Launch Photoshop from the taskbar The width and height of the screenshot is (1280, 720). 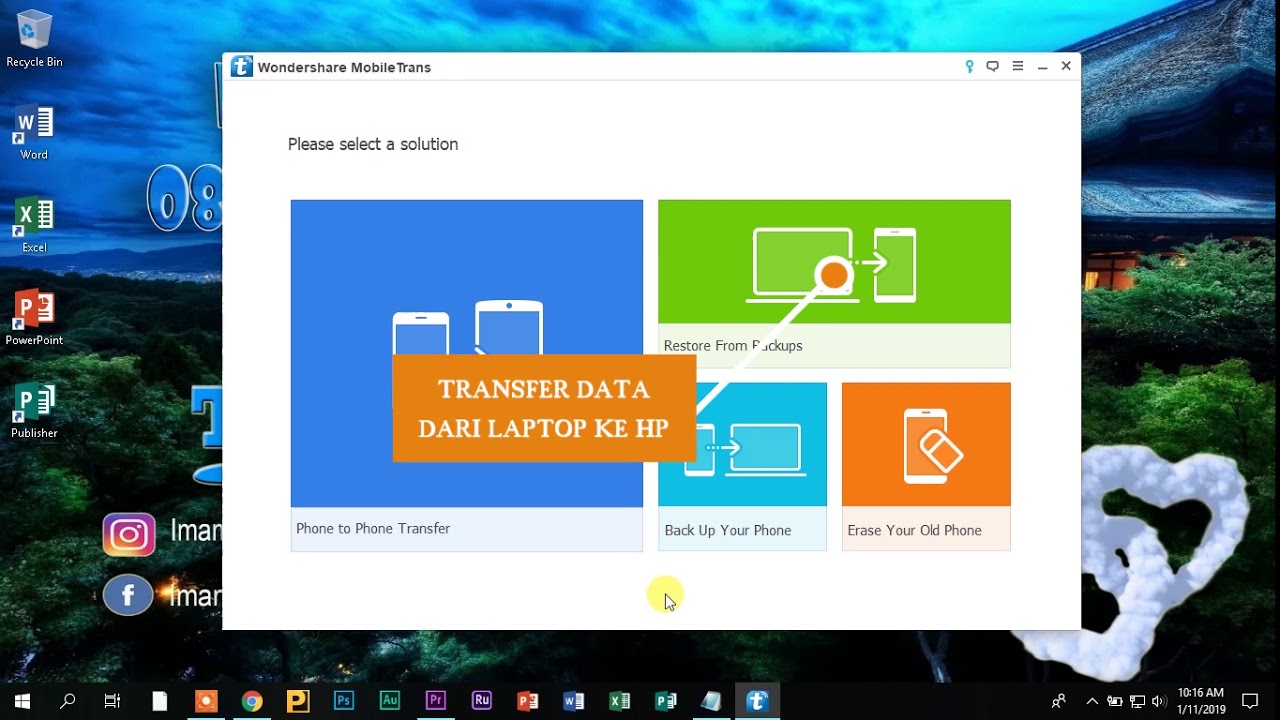(x=344, y=701)
